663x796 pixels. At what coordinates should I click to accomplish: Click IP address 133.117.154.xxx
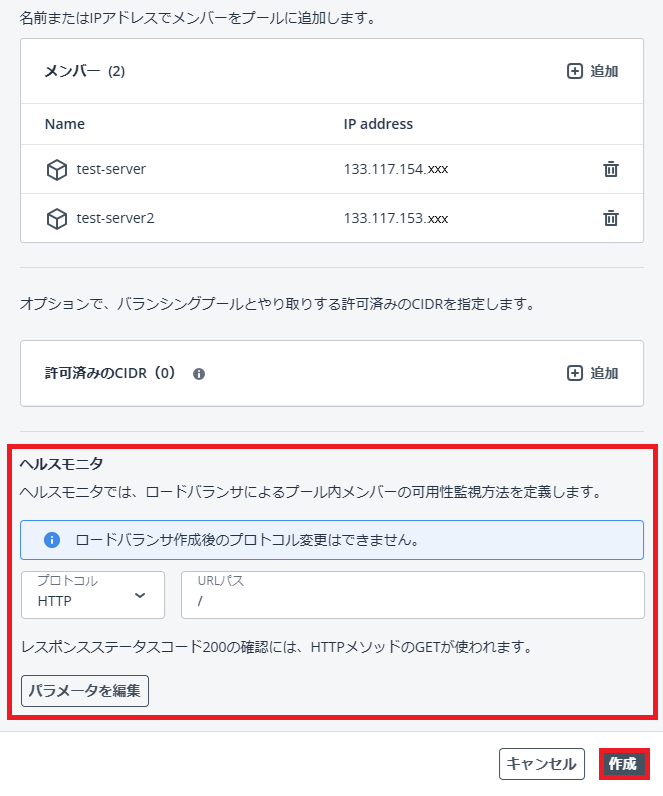tap(395, 169)
